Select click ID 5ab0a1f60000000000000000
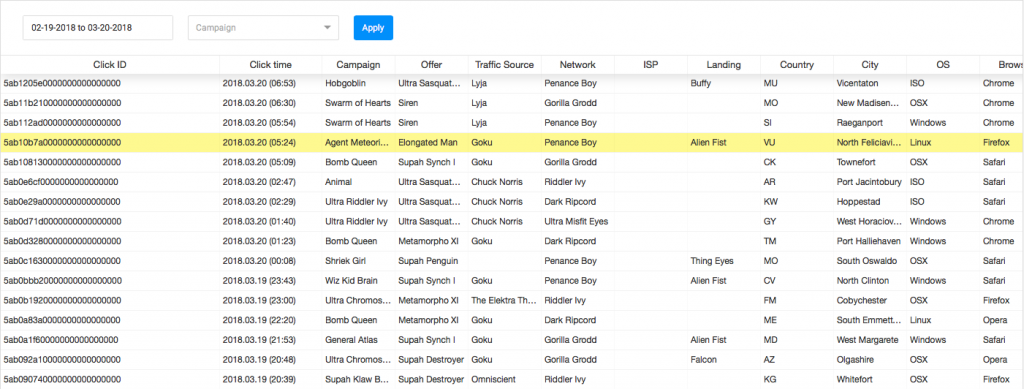Viewport: 1024px width, 389px height. click(61, 339)
